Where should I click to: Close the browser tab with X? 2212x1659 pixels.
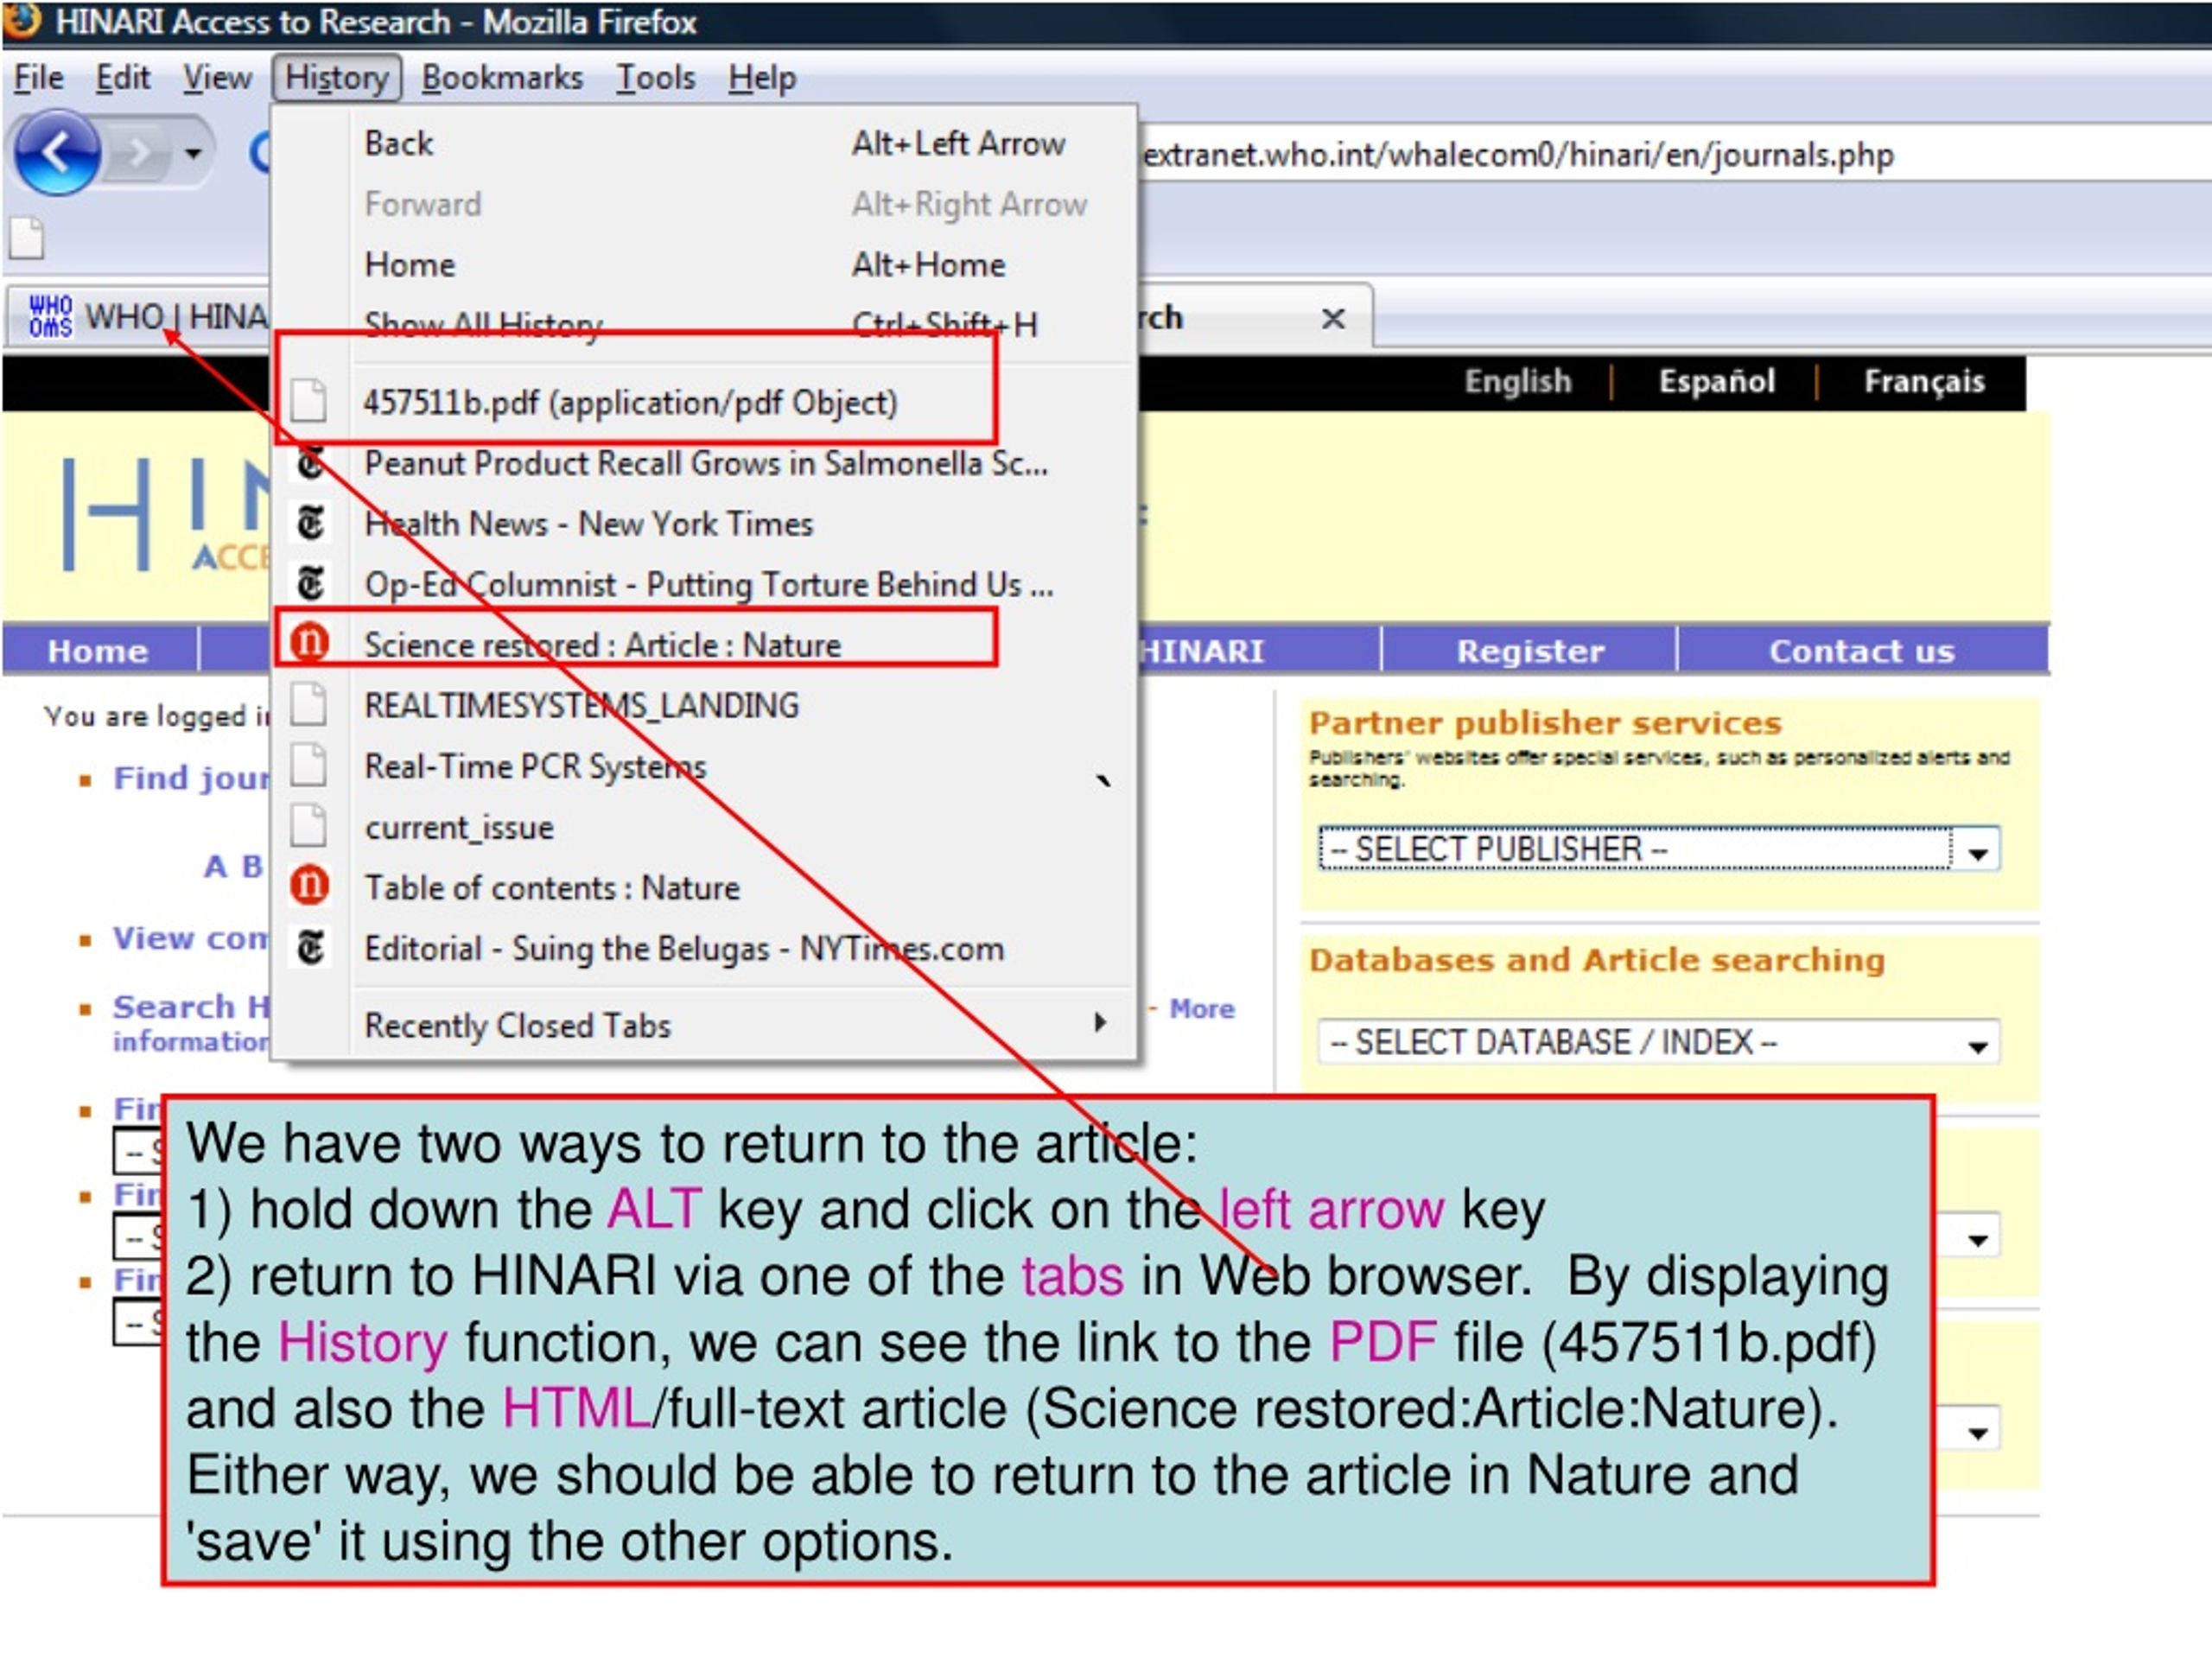click(1333, 318)
